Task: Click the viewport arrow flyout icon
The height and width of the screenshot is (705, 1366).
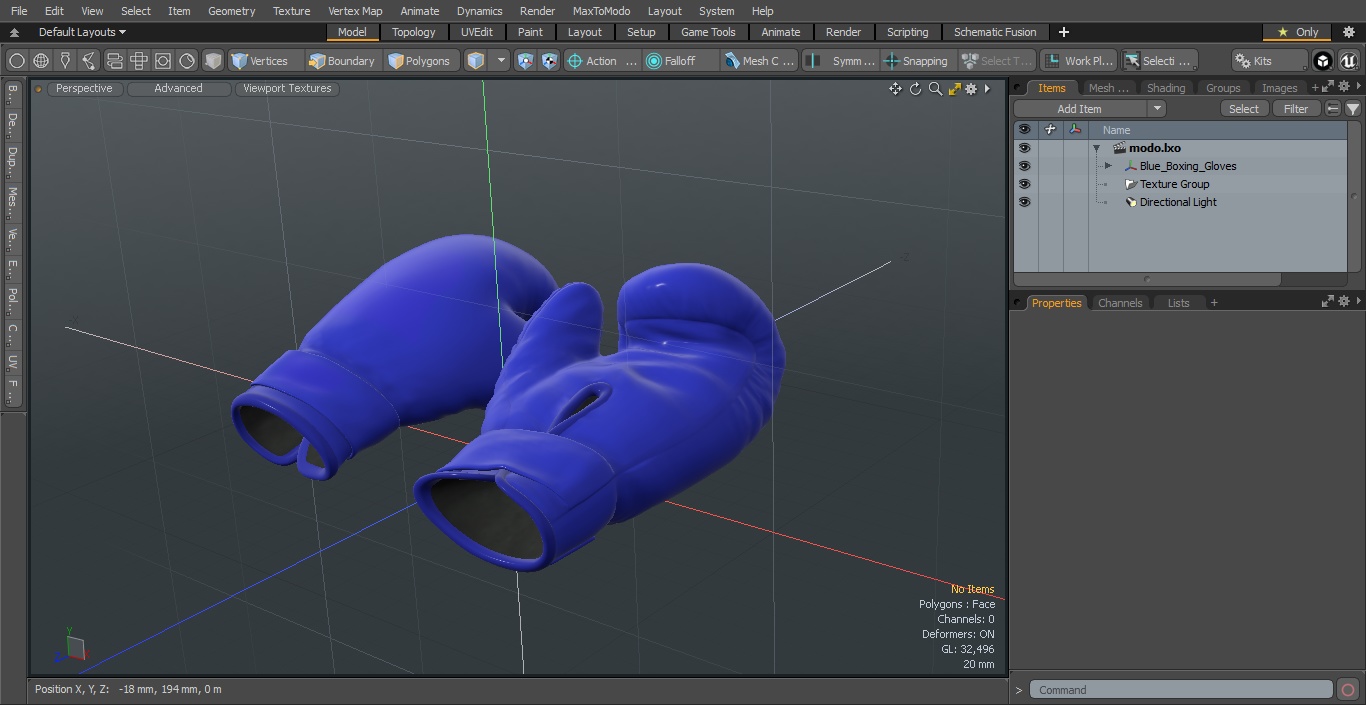Action: [987, 89]
